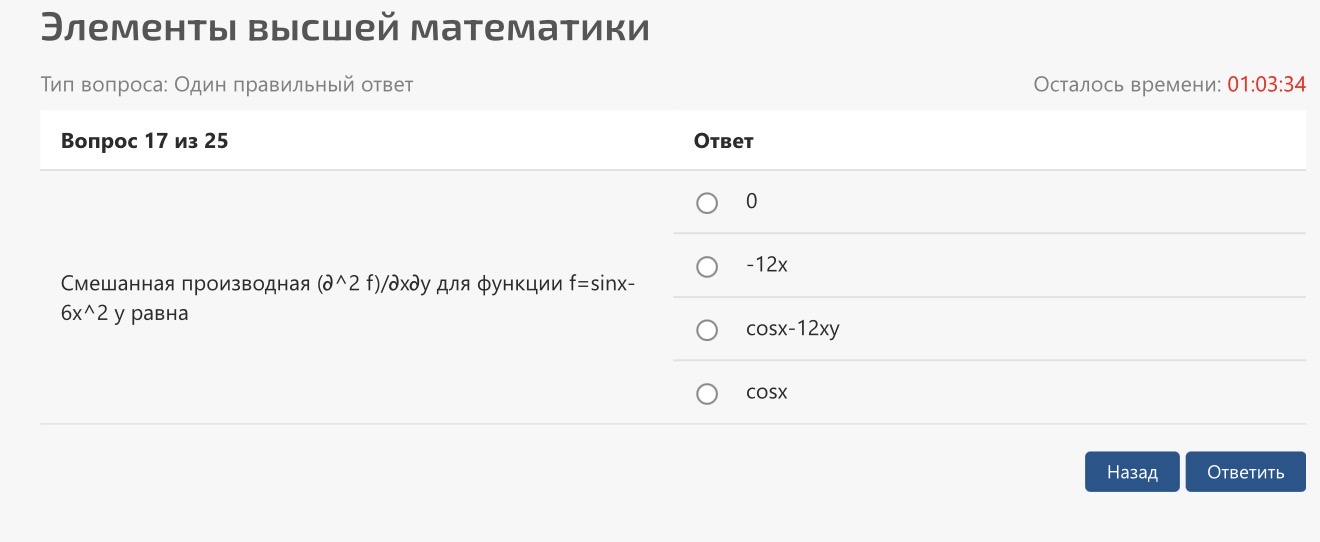Click the red remaining time counter 01:03:34
The height and width of the screenshot is (542, 1320).
[x=1266, y=85]
